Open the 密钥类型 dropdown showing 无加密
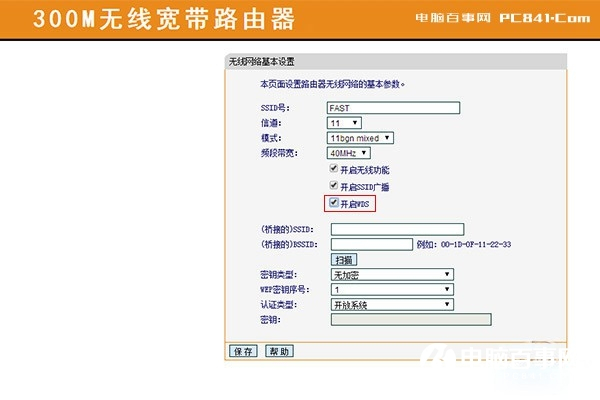This screenshot has height=400, width=600. pos(392,274)
